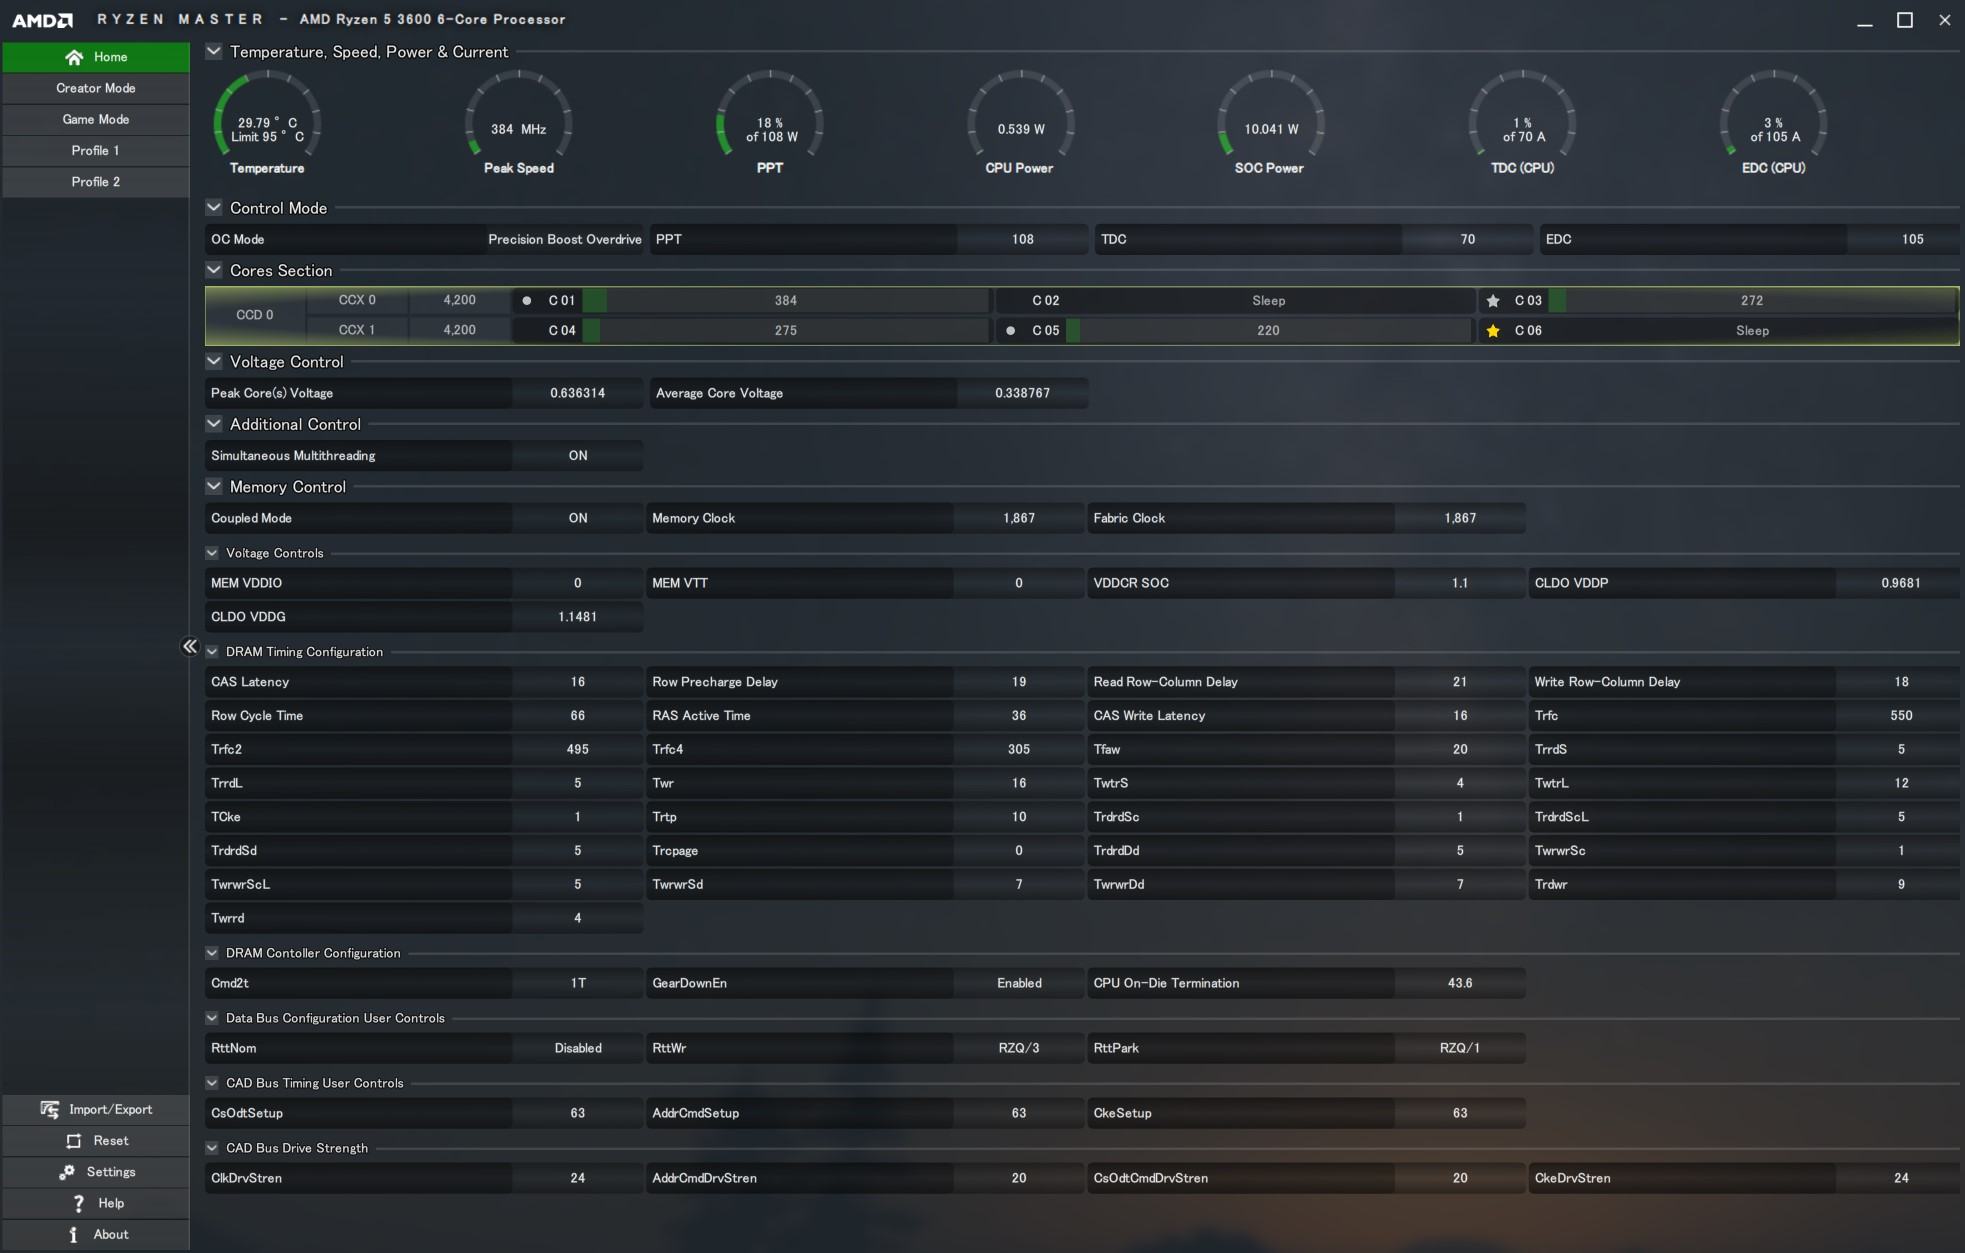Collapse the Memory Control section

[214, 486]
